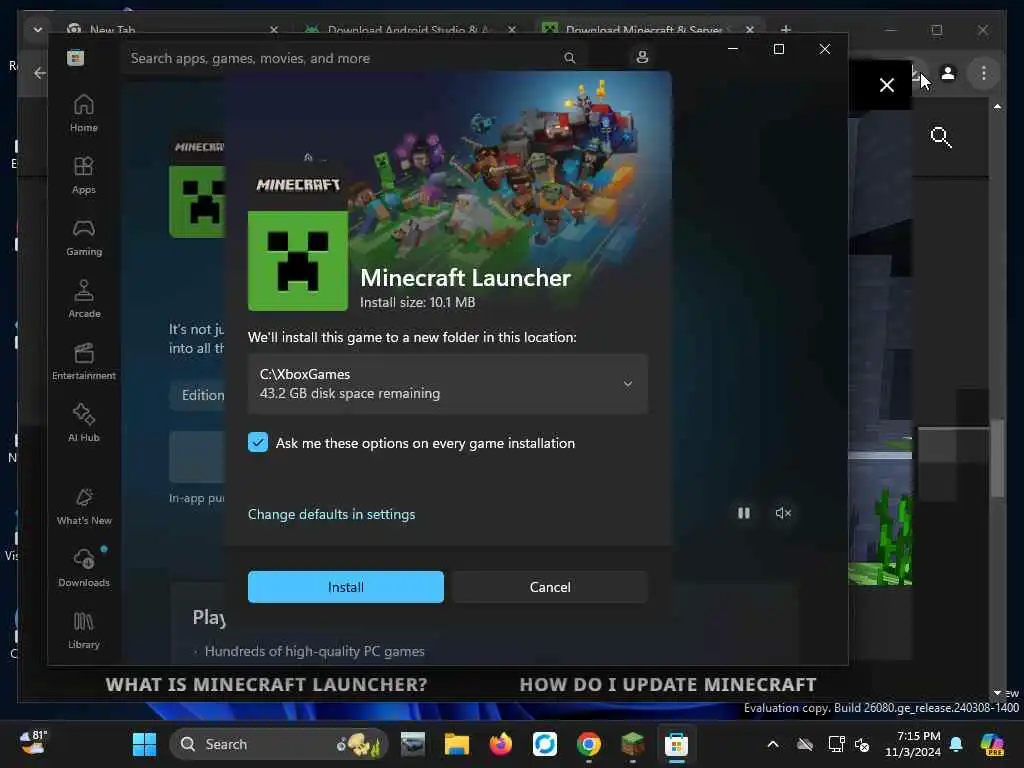Click Change defaults in settings link
Viewport: 1024px width, 768px height.
(x=331, y=514)
